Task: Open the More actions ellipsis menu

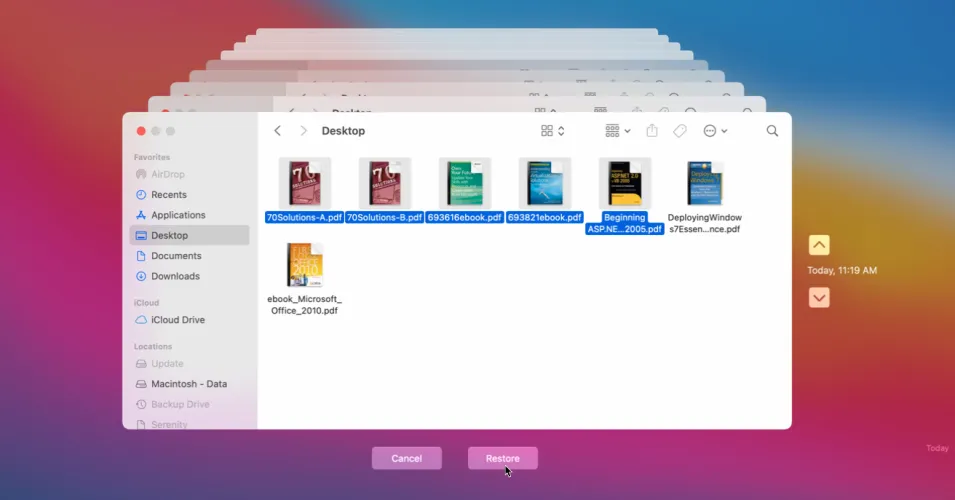Action: 715,131
